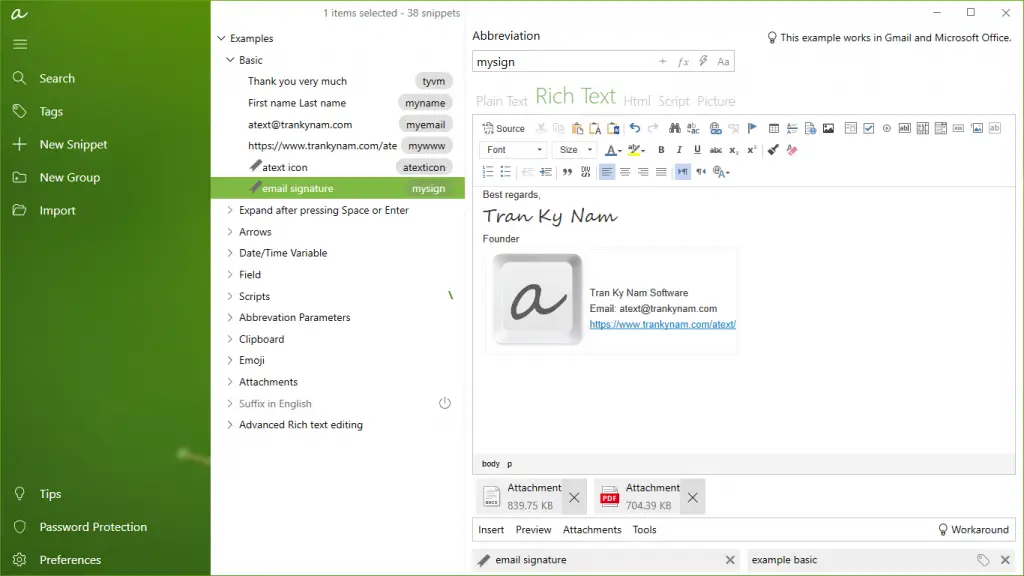Insert an image in the editor

click(829, 129)
